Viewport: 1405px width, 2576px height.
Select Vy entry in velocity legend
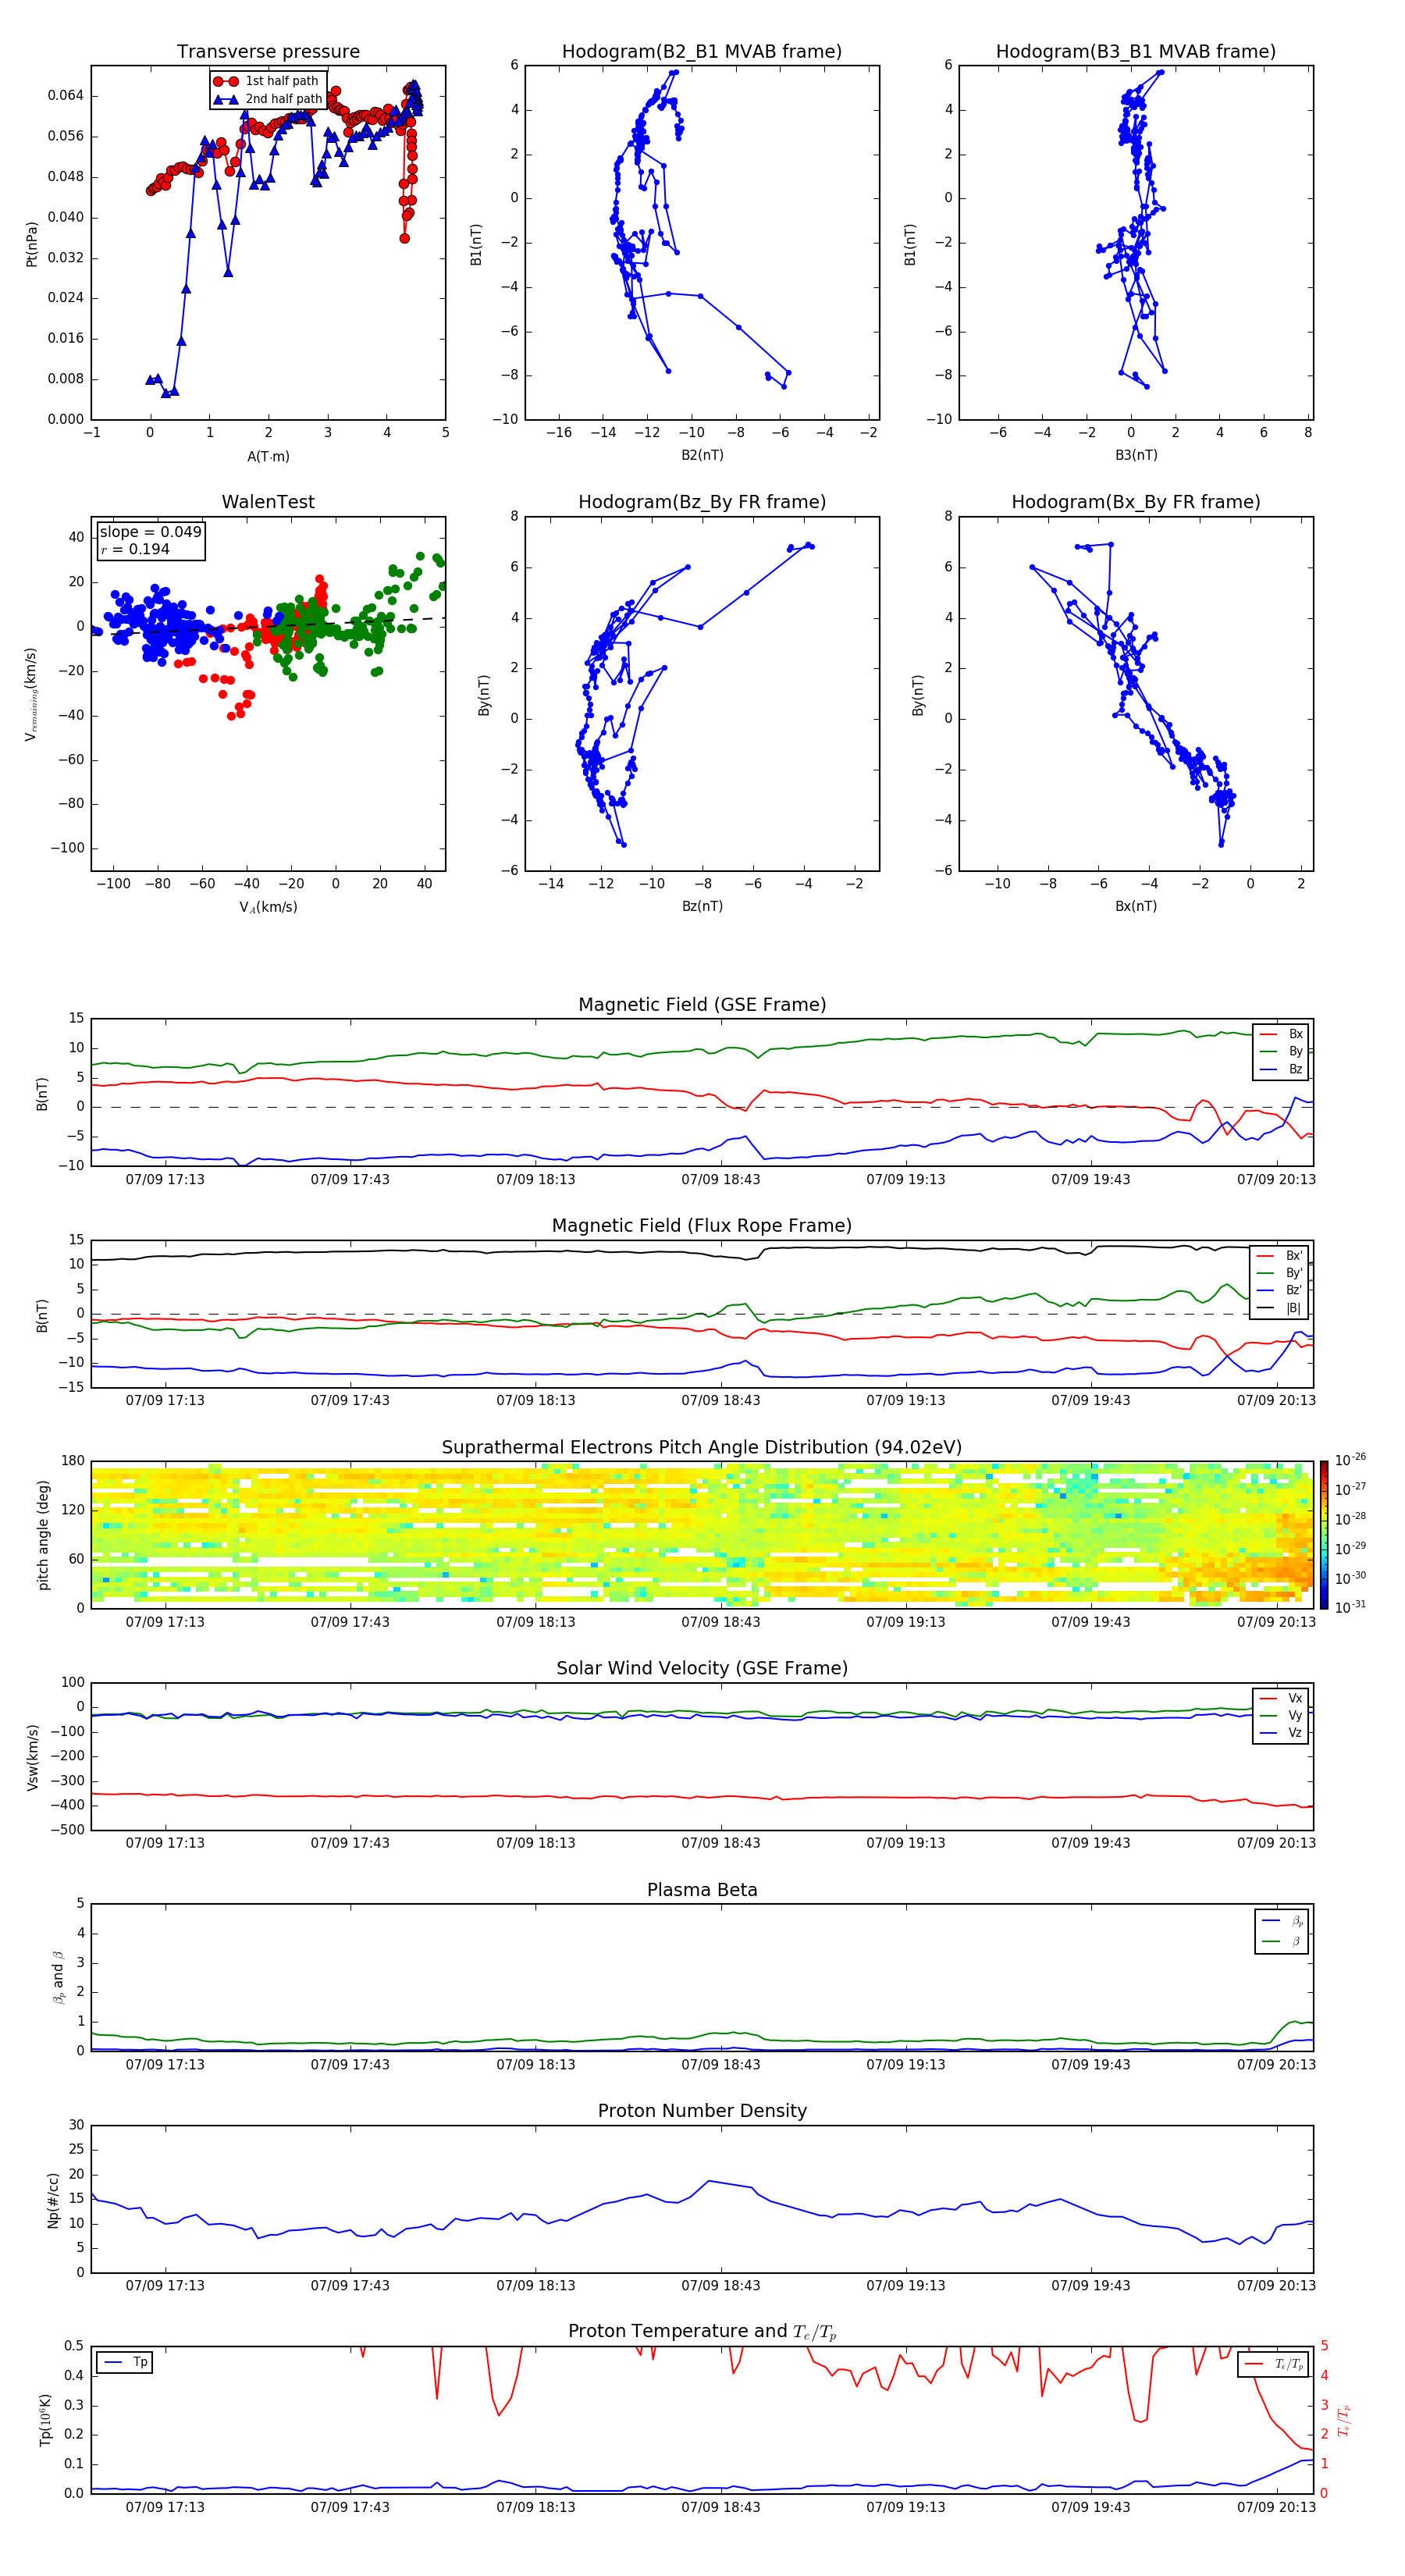[x=1282, y=1716]
